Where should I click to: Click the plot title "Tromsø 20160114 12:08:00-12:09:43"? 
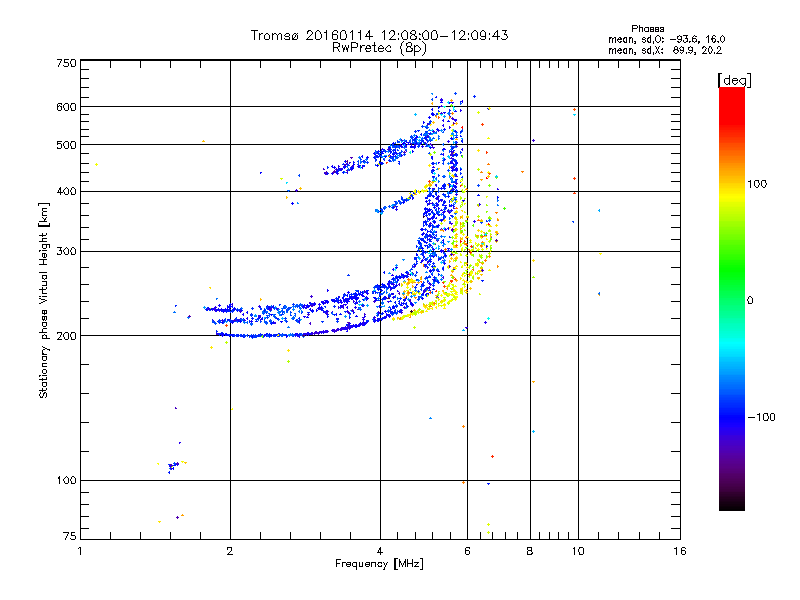click(379, 35)
